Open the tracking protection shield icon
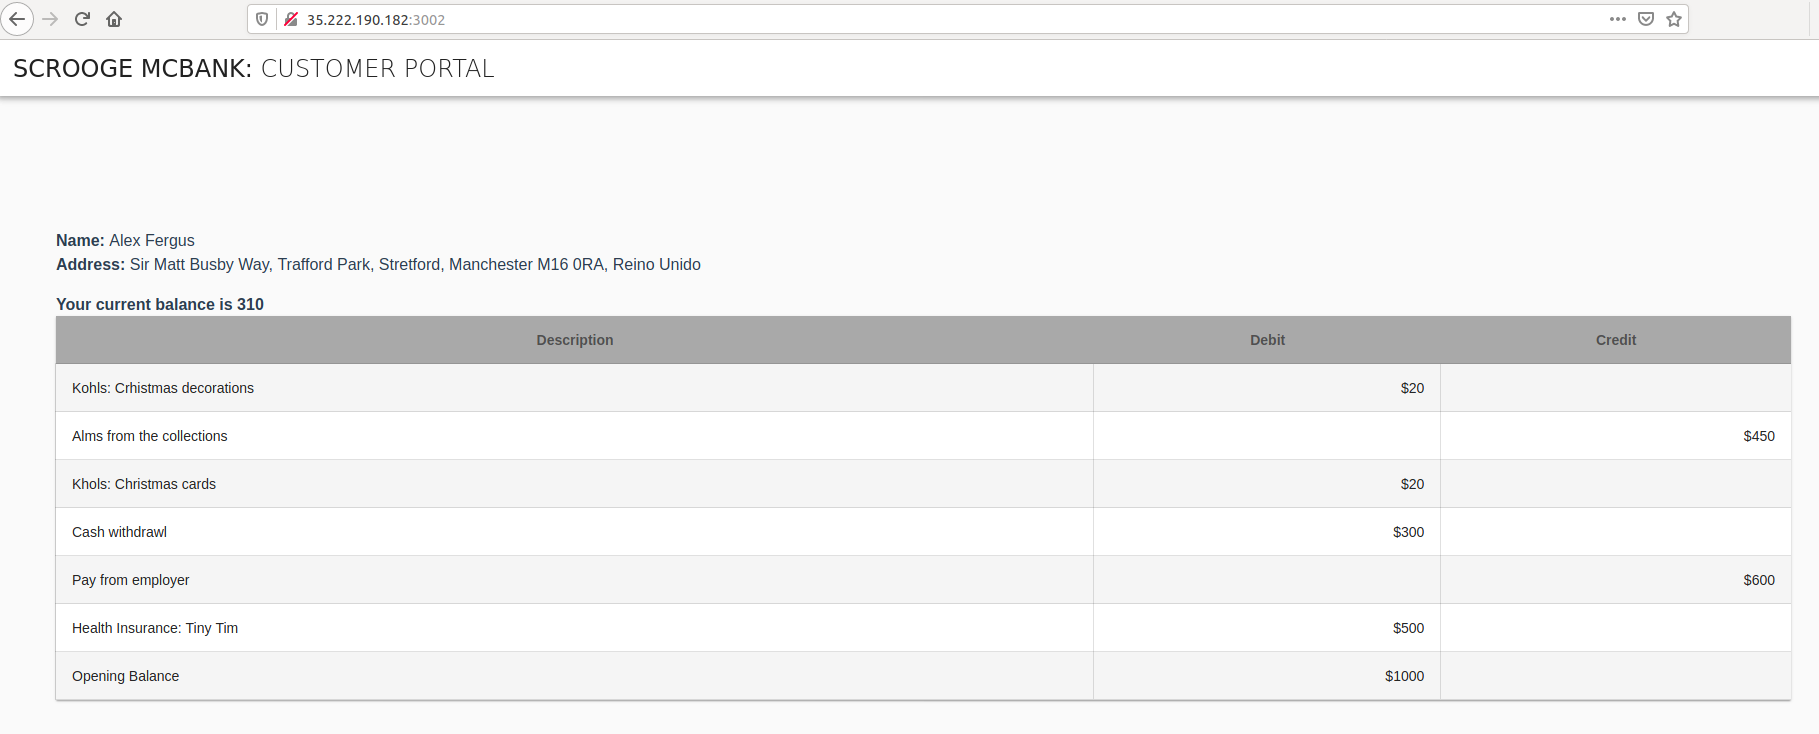Screen dimensions: 1819x734 click(262, 19)
